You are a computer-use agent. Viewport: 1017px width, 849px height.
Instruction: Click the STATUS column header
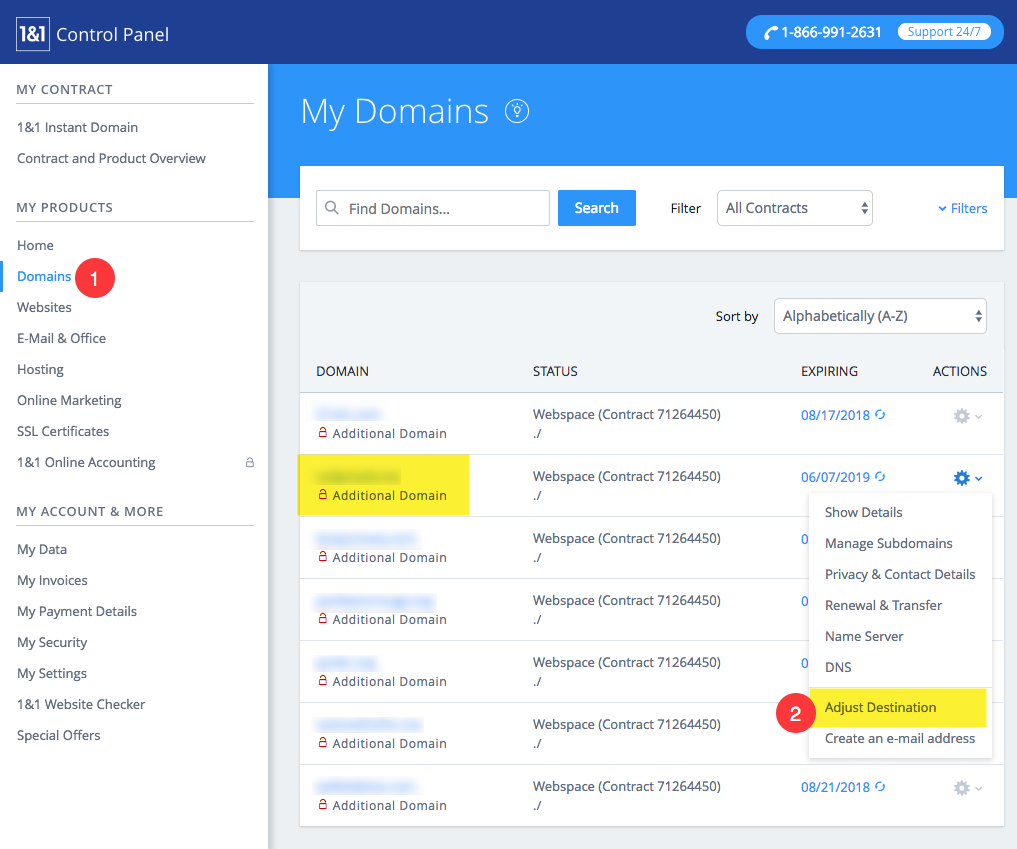point(555,372)
